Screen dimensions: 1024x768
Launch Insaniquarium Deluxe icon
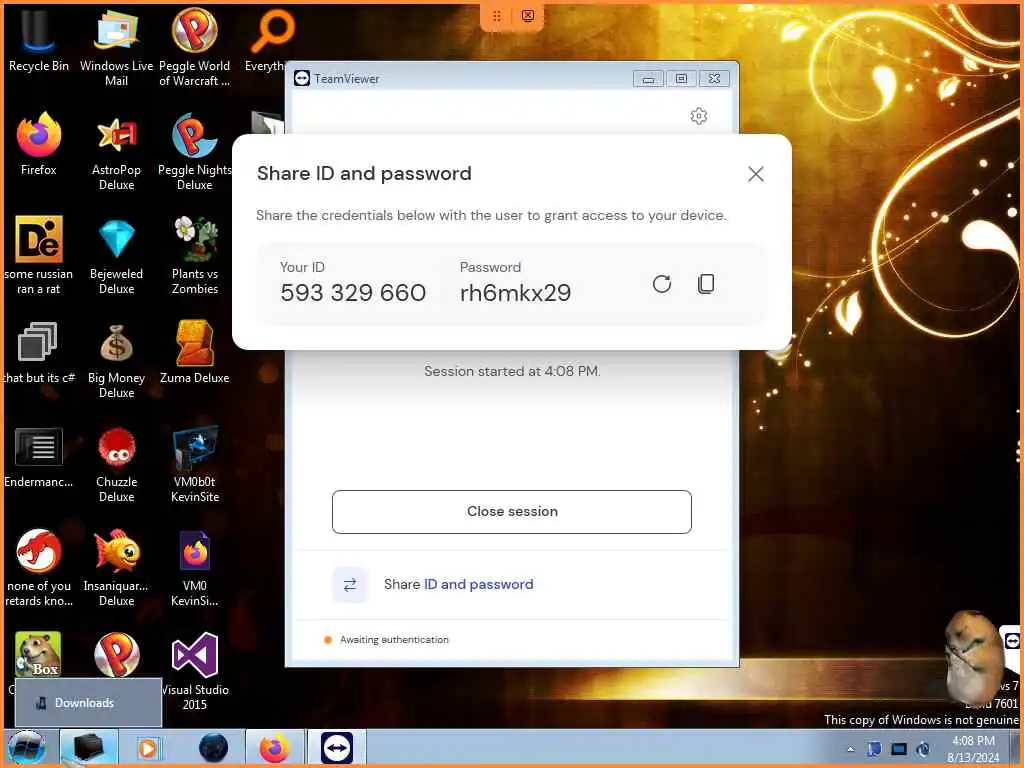click(x=116, y=568)
